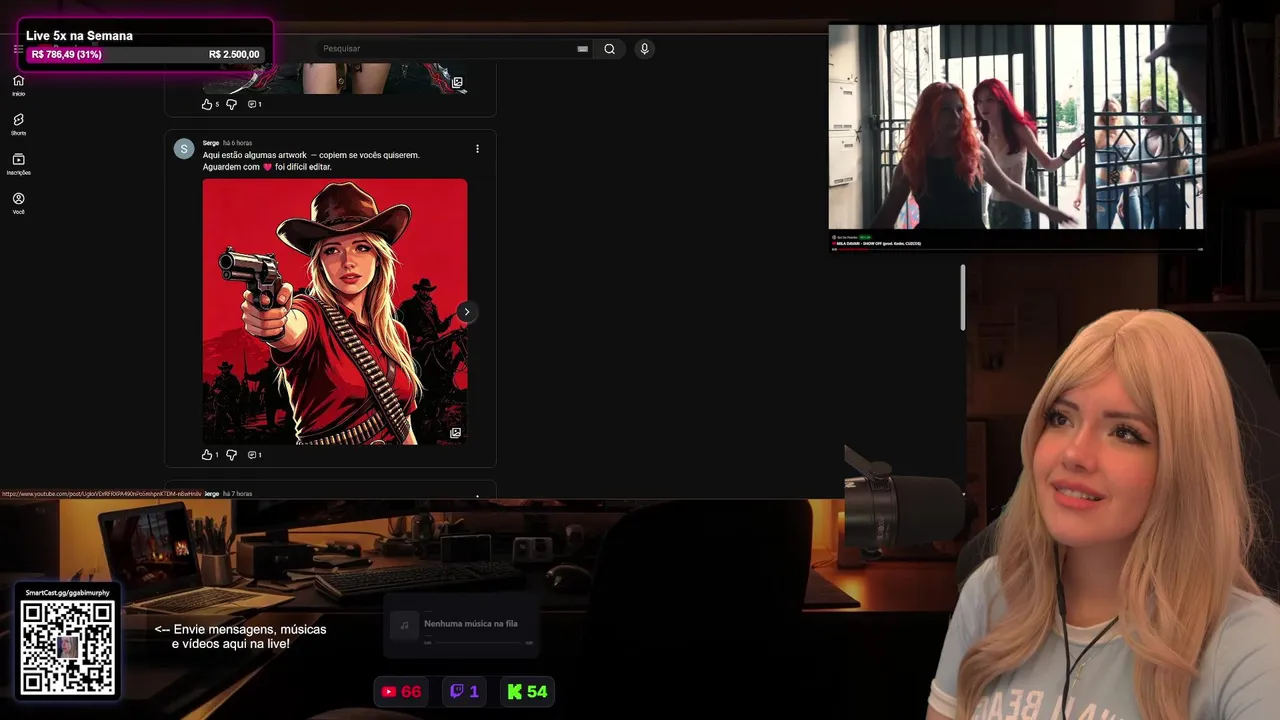Screen dimensions: 1280x720
Task: Start voice search with microphone icon
Action: [x=644, y=48]
